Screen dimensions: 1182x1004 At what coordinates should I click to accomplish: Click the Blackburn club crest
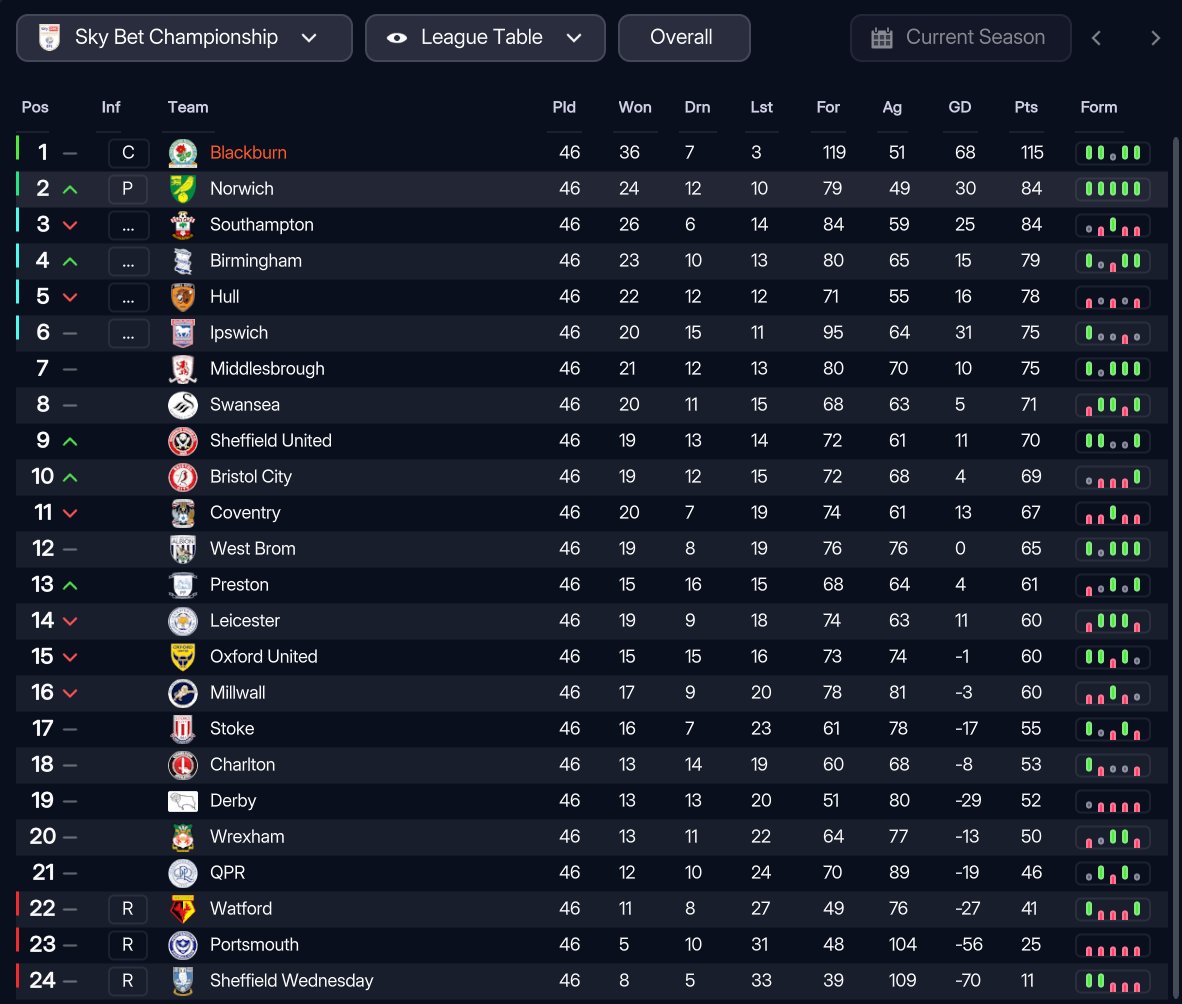point(182,153)
